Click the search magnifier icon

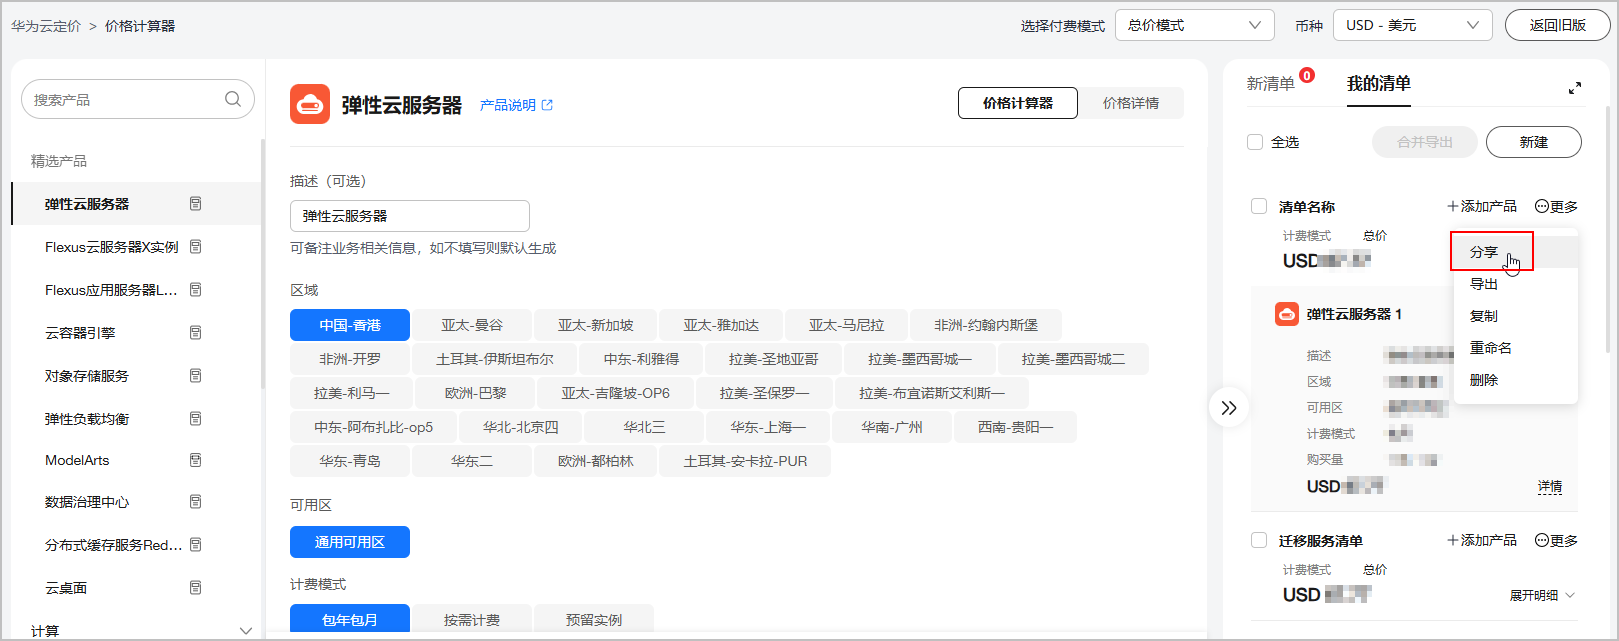[233, 99]
